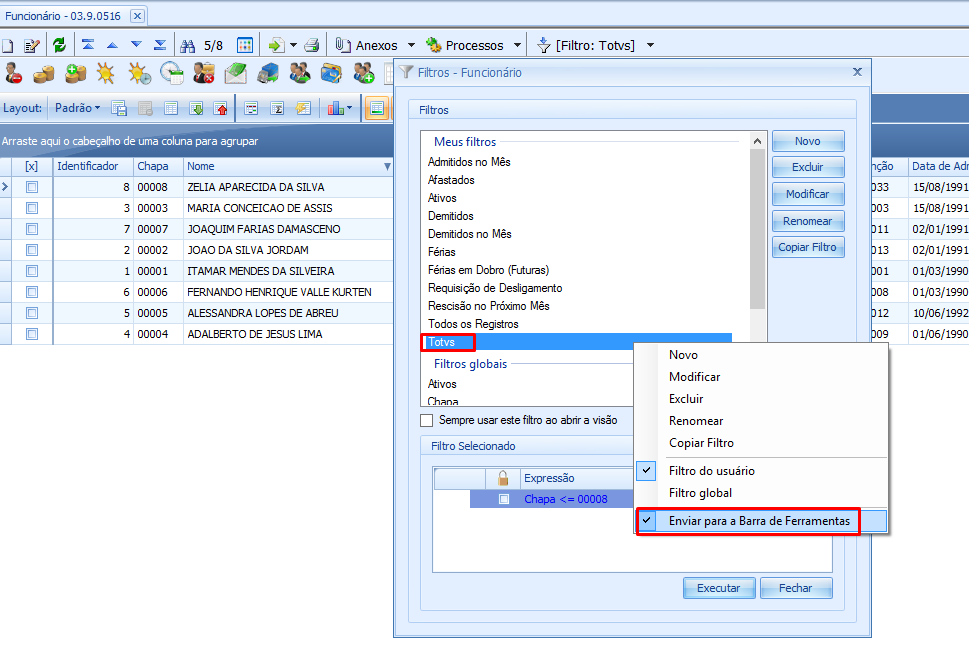The width and height of the screenshot is (969, 654).
Task: Select Admitidos no Mês filter
Action: coord(469,162)
